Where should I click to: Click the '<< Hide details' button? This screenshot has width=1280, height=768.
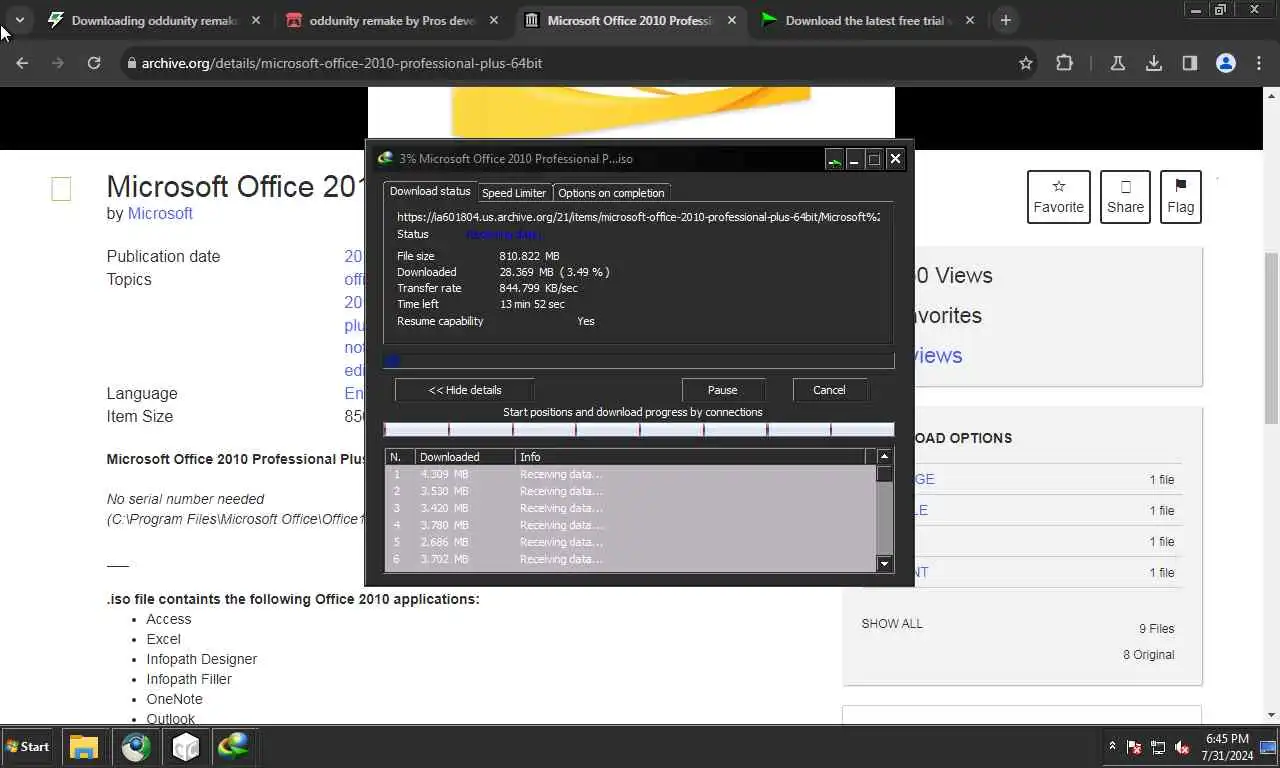465,390
